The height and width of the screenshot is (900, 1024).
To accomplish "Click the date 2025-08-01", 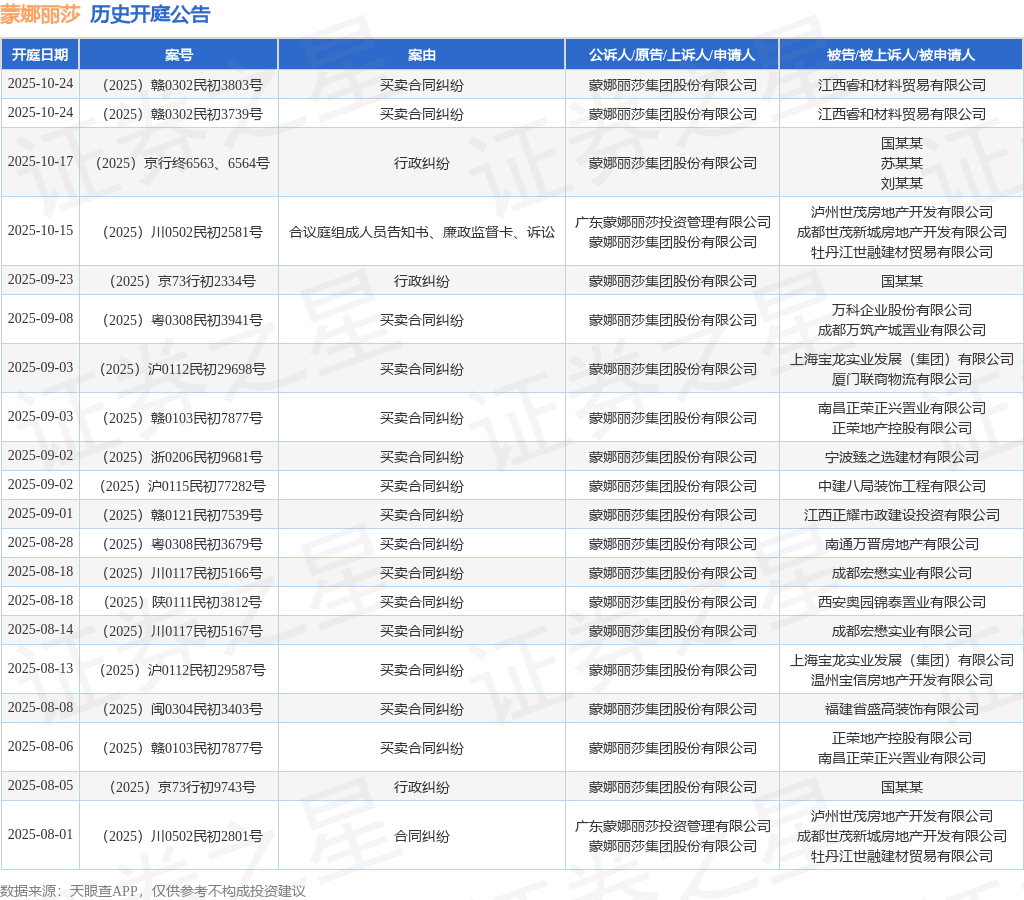I will click(40, 834).
